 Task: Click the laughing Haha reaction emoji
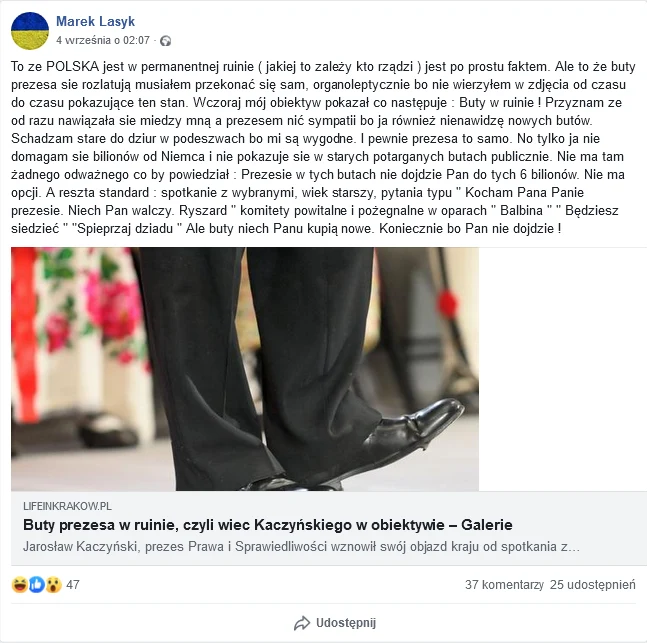click(19, 584)
